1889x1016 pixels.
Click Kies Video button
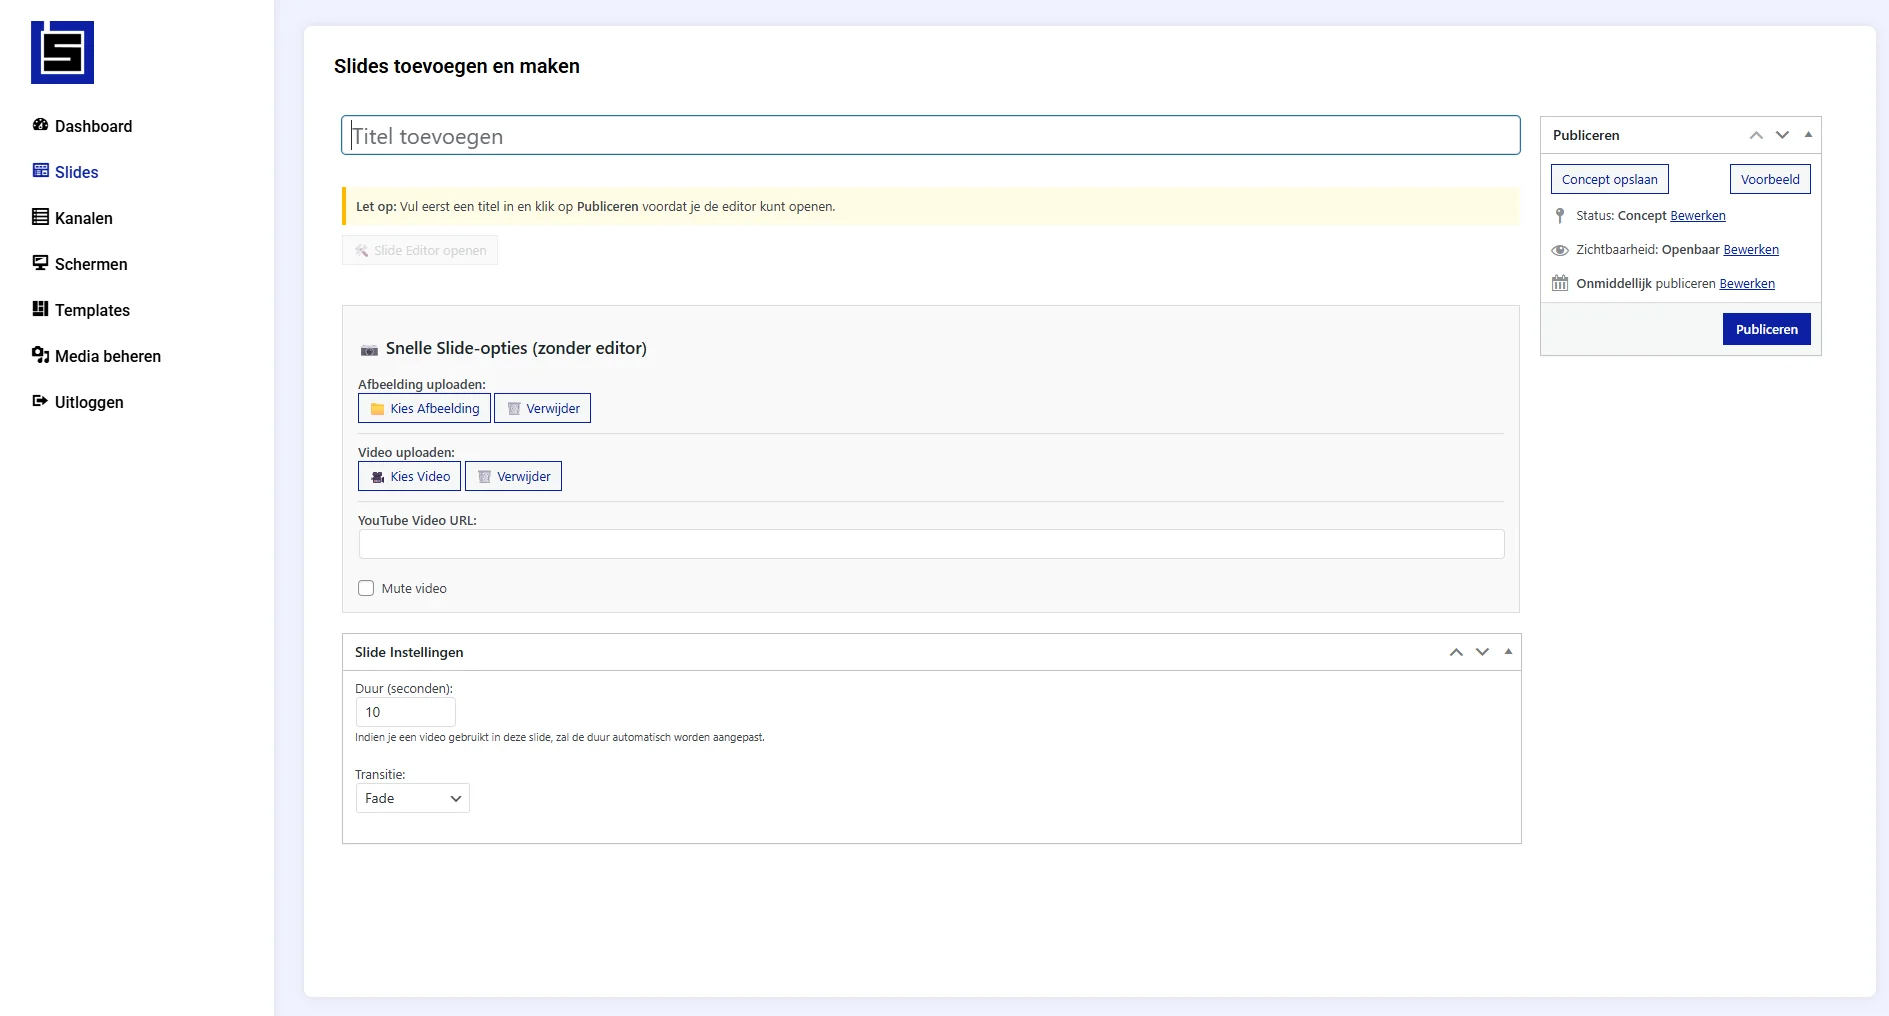(410, 476)
